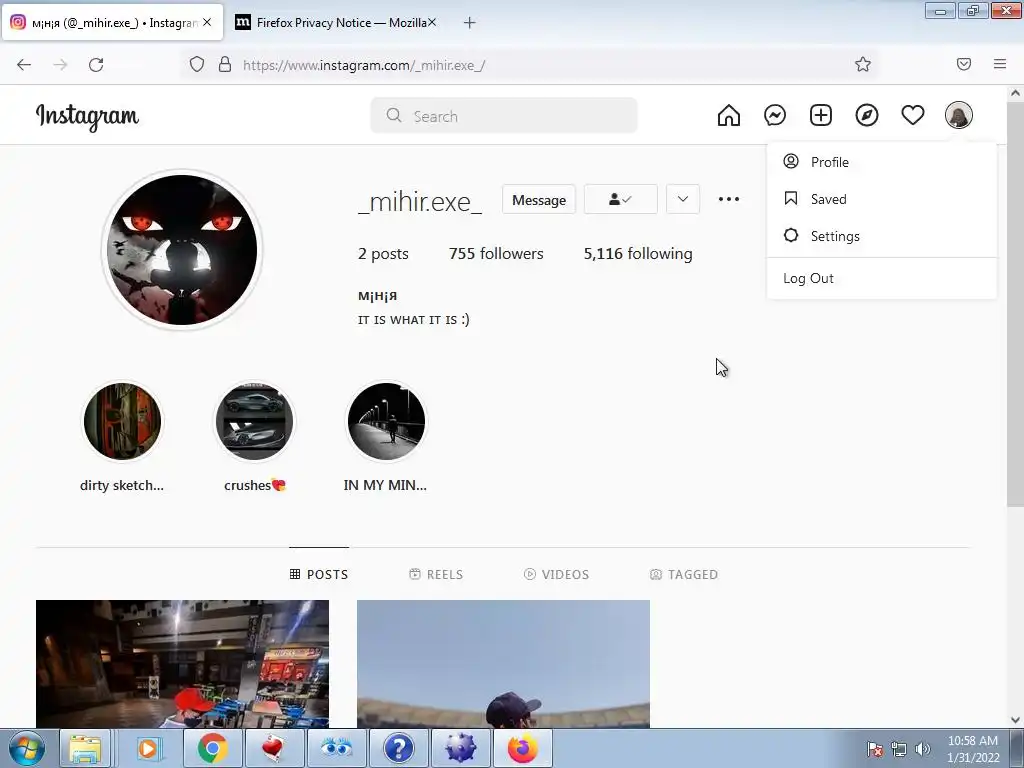Click Firefox back arrow
The height and width of the screenshot is (768, 1024).
point(24,65)
